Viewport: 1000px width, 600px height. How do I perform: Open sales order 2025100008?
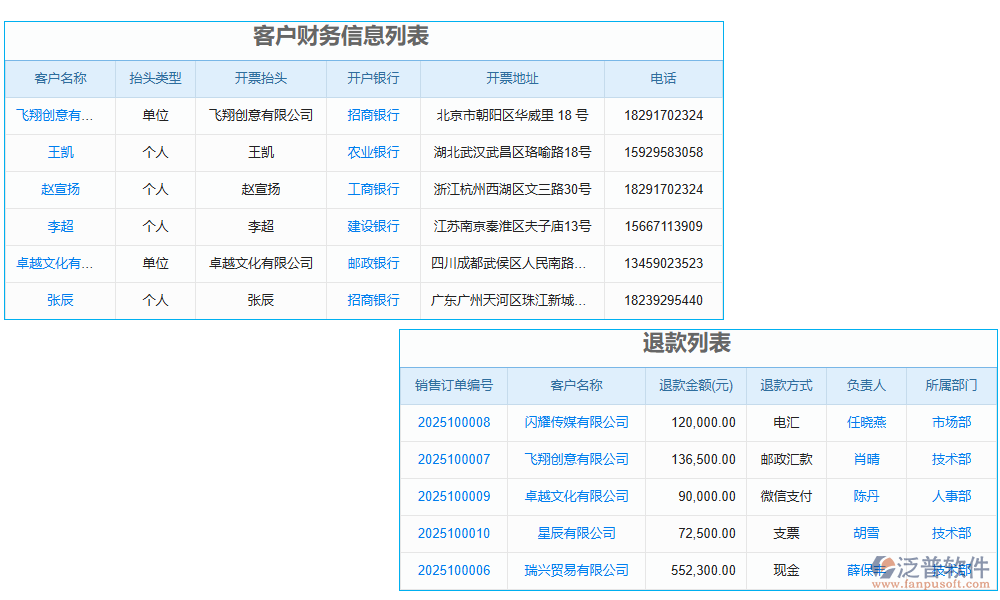pyautogui.click(x=455, y=422)
